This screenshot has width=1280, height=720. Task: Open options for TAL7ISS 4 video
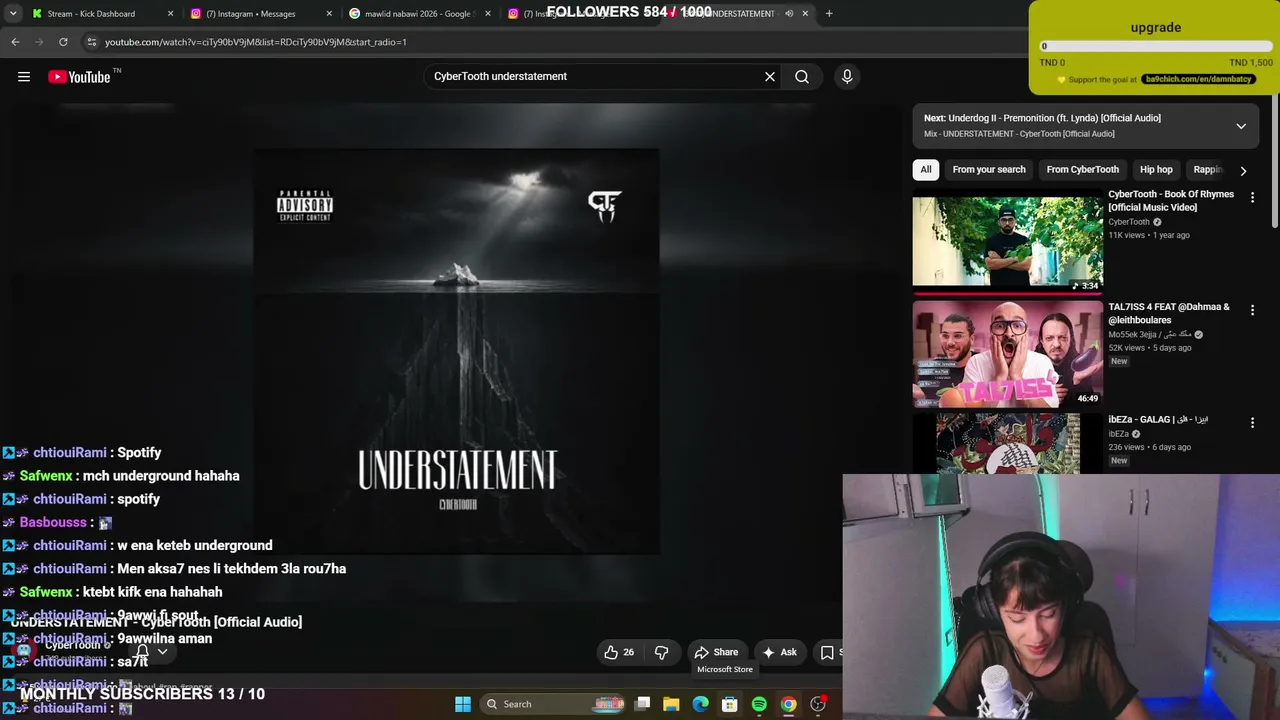pos(1252,311)
